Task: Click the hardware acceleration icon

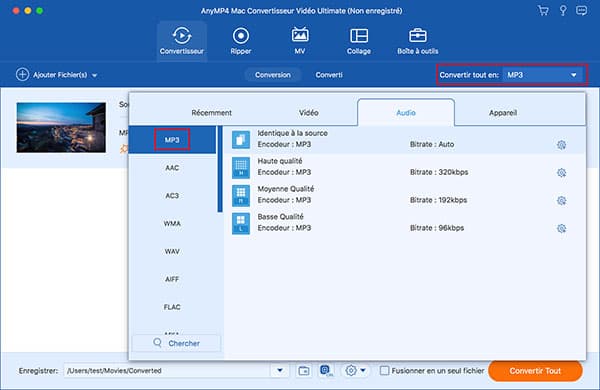Action: [x=326, y=370]
